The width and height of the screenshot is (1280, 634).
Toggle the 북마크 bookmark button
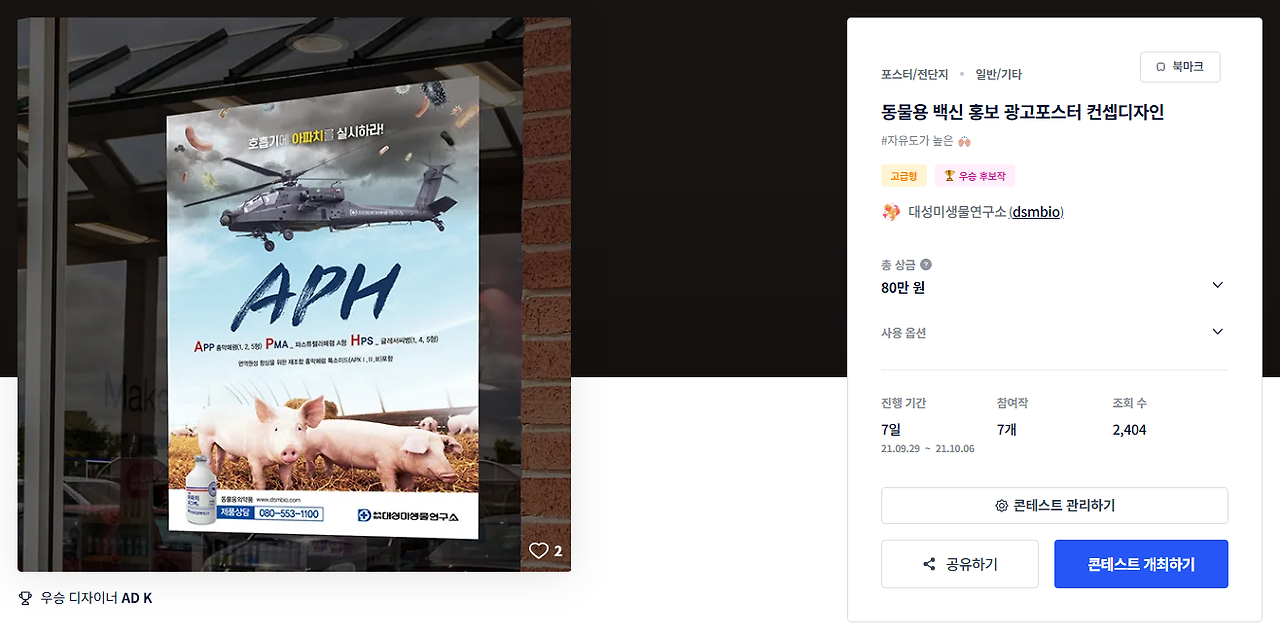click(1180, 67)
